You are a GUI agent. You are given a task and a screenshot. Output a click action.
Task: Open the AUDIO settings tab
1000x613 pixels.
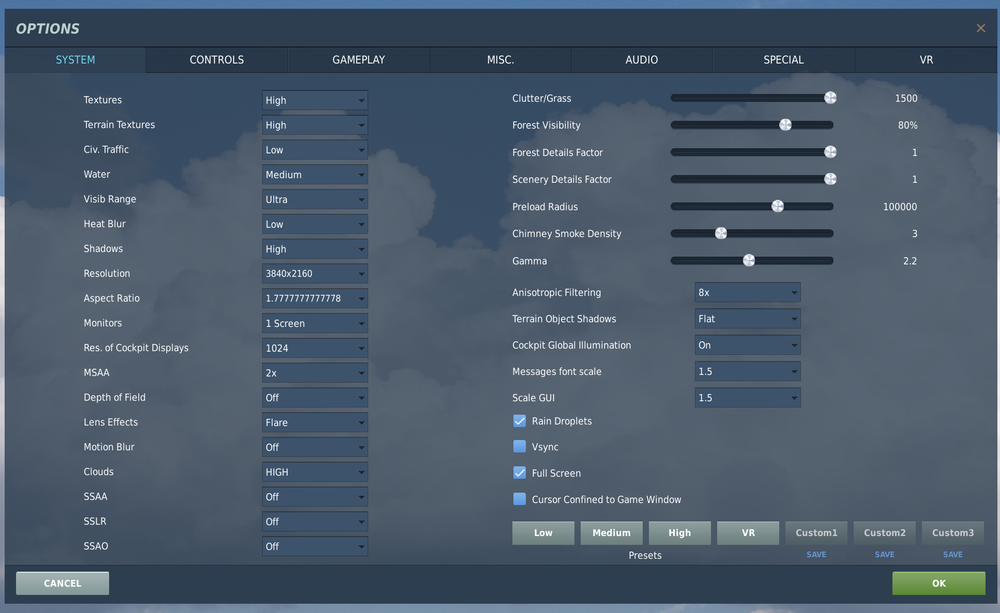pos(641,60)
